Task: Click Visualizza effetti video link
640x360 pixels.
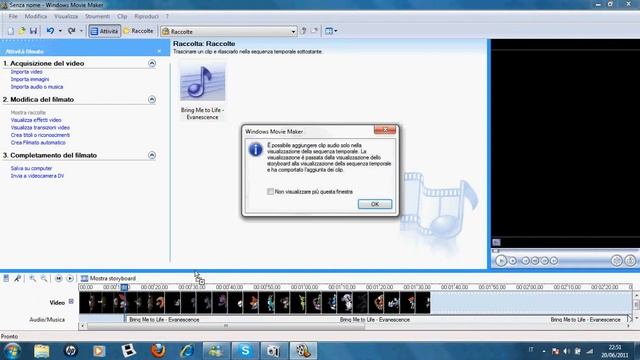Action: tap(36, 120)
